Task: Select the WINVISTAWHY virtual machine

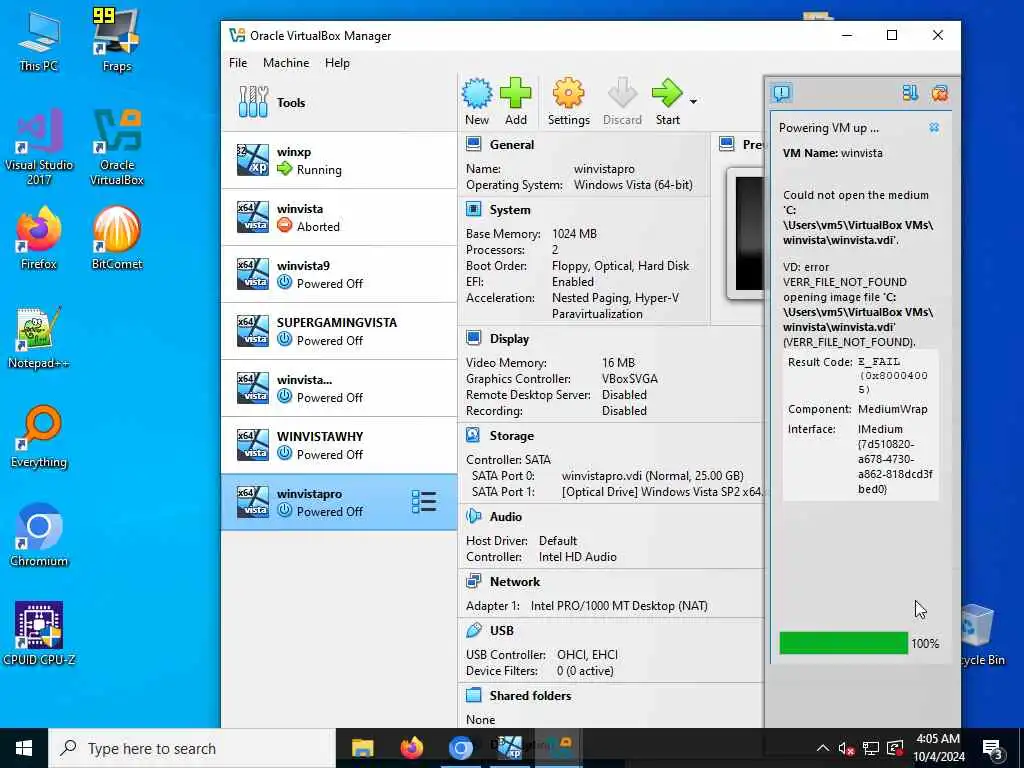Action: coord(339,445)
